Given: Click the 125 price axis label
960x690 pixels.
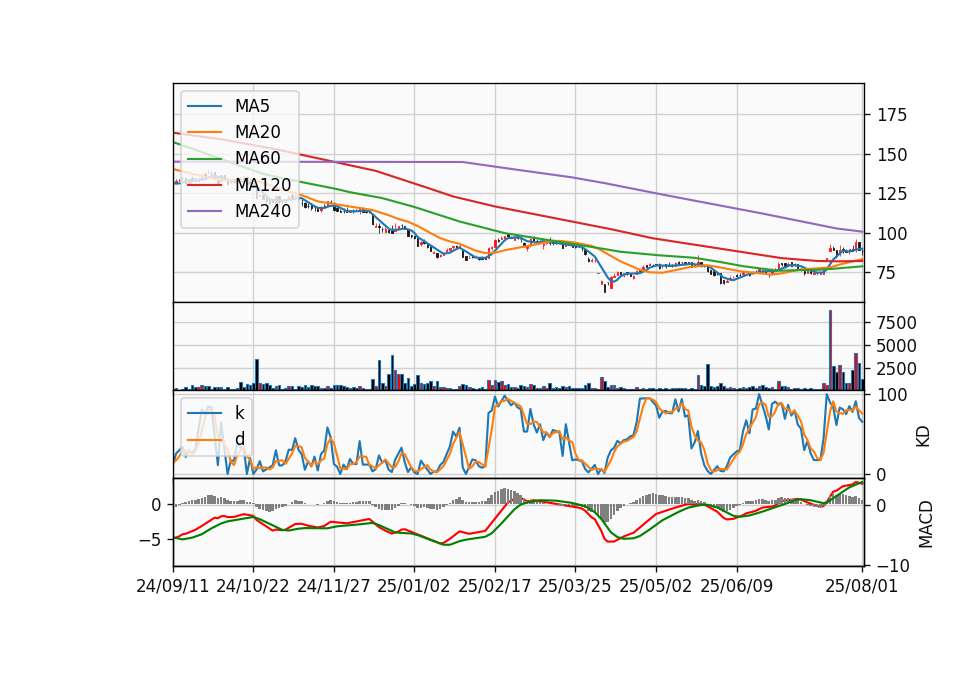Looking at the screenshot, I should [892, 194].
